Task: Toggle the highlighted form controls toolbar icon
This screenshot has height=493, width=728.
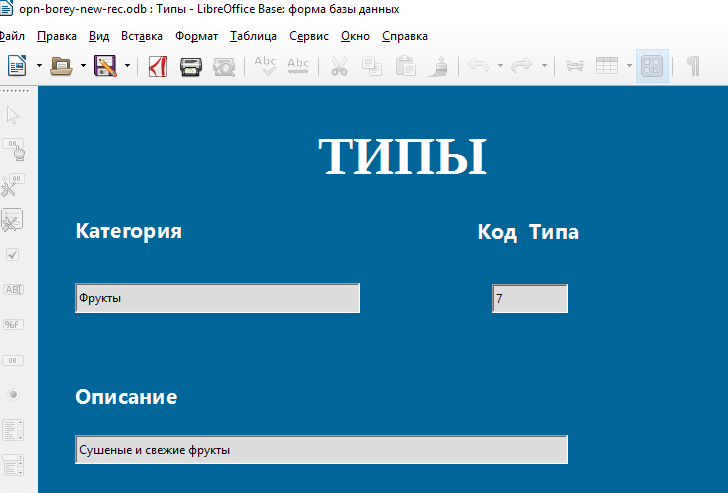Action: (x=652, y=66)
